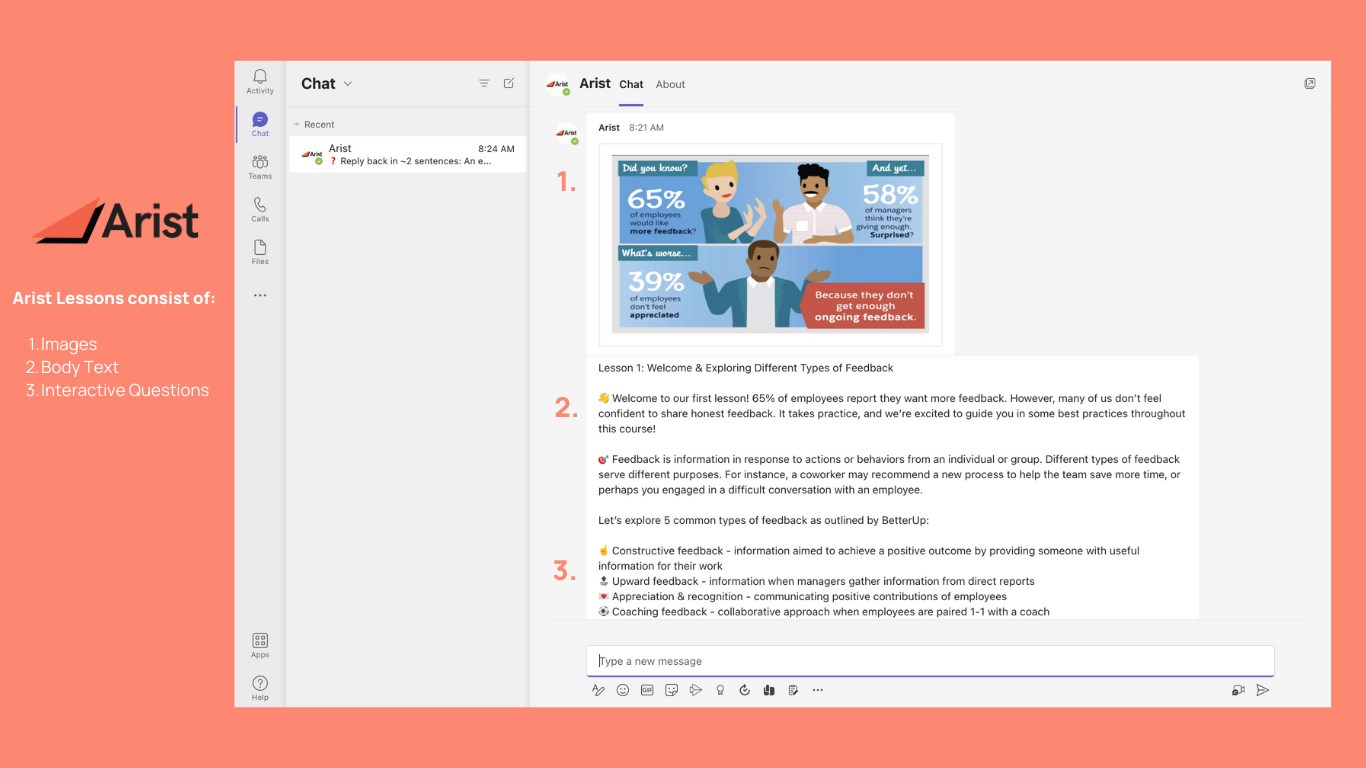The width and height of the screenshot is (1366, 768).
Task: Open the sticker picker
Action: click(x=672, y=690)
